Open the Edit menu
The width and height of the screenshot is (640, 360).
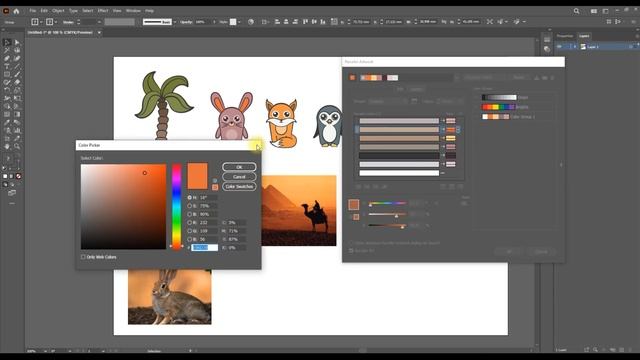pos(44,11)
